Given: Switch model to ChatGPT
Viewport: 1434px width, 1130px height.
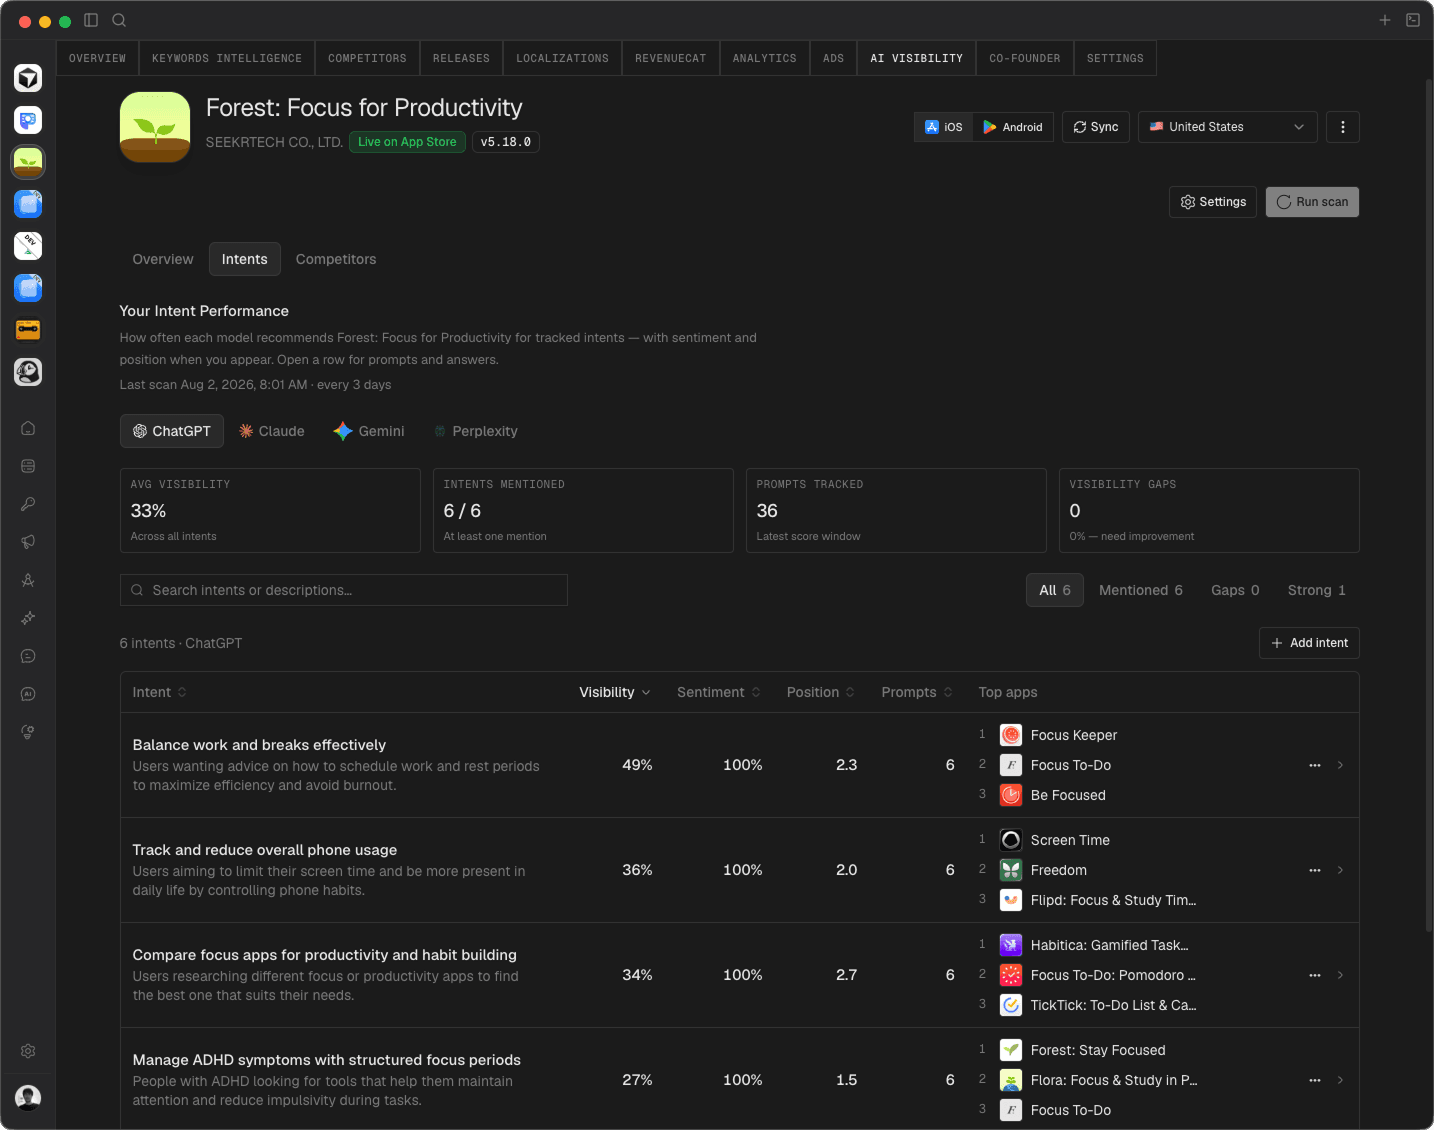Looking at the screenshot, I should pyautogui.click(x=172, y=431).
